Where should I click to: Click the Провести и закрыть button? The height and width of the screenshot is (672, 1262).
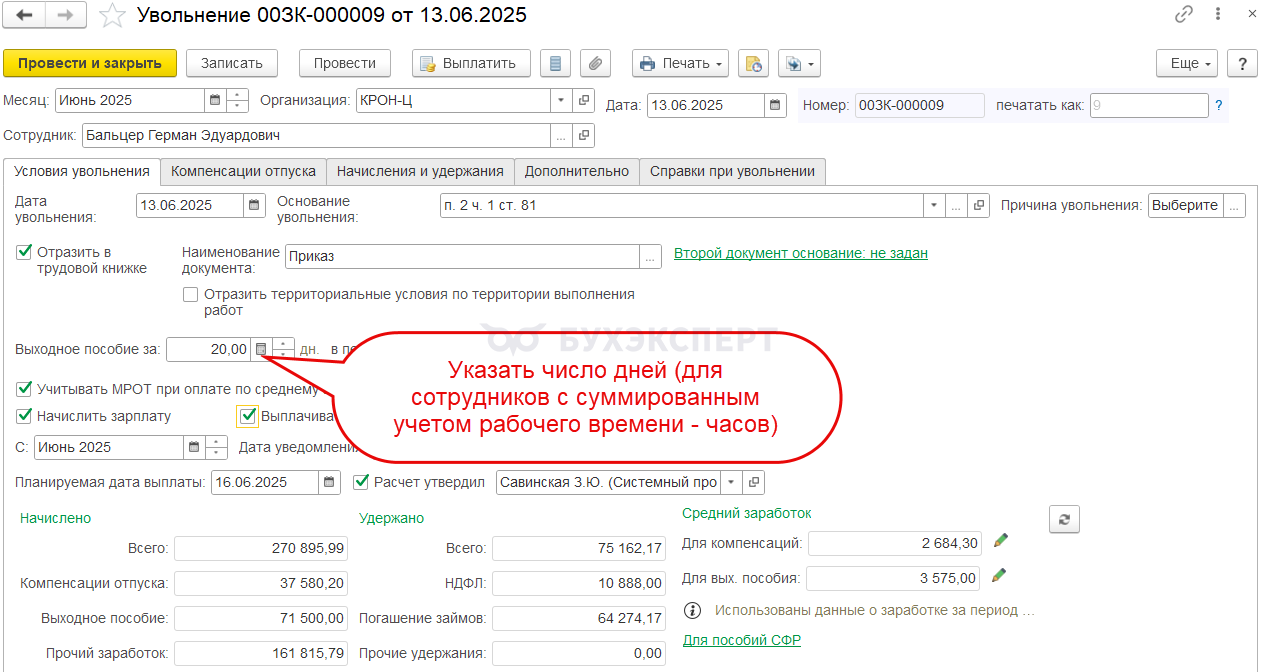pyautogui.click(x=90, y=63)
